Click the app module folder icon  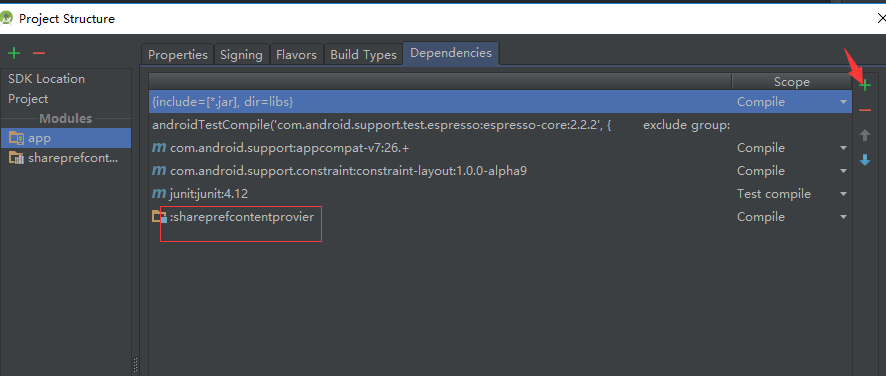click(16, 138)
